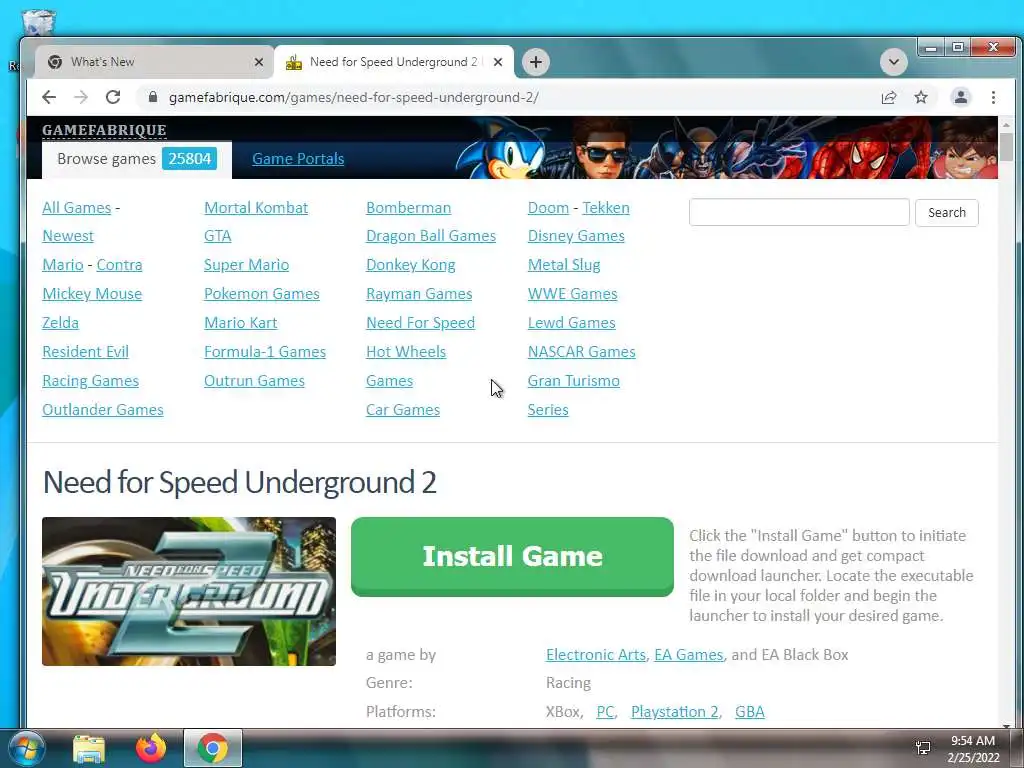Close the Need for Speed Underground 2 tab
Screen dimensions: 1024x768
pyautogui.click(x=498, y=62)
